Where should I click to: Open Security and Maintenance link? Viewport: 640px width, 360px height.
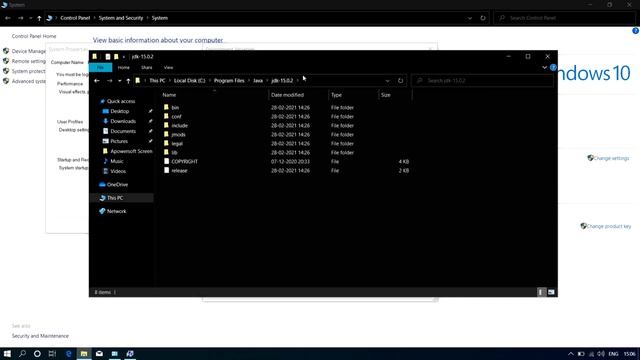[40, 336]
